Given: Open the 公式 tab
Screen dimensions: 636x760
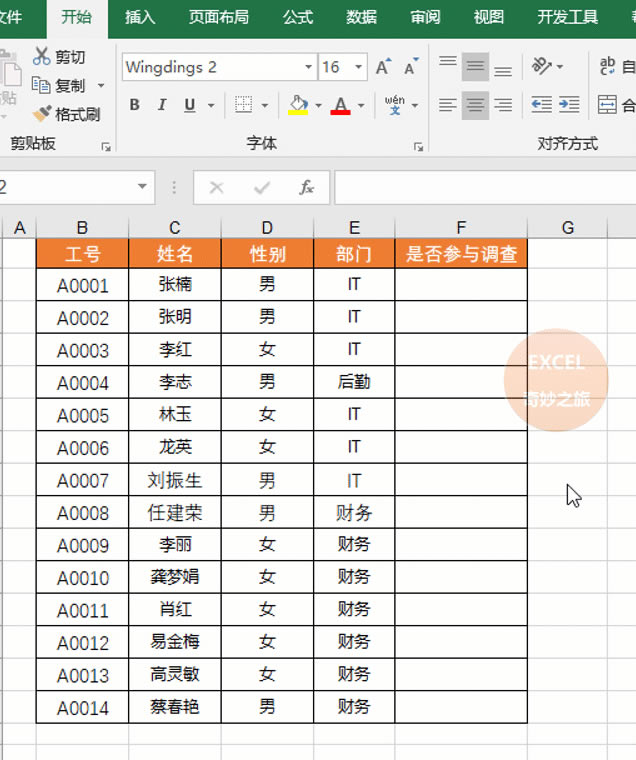Looking at the screenshot, I should point(298,17).
